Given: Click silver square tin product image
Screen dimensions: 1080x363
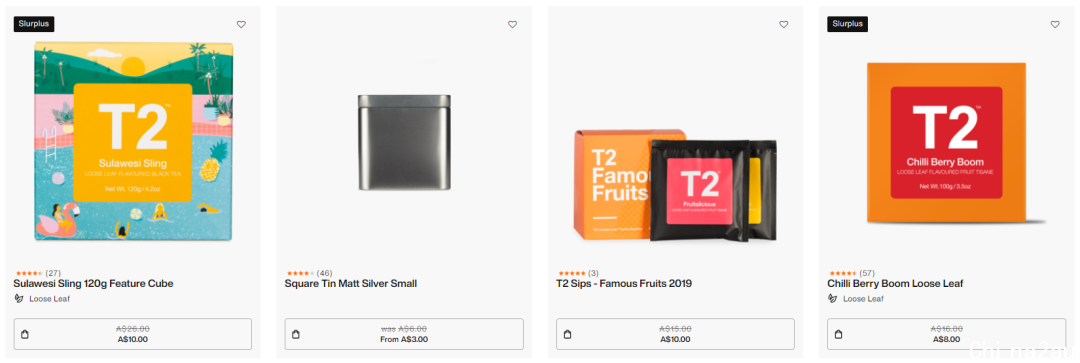Looking at the screenshot, I should coord(404,142).
